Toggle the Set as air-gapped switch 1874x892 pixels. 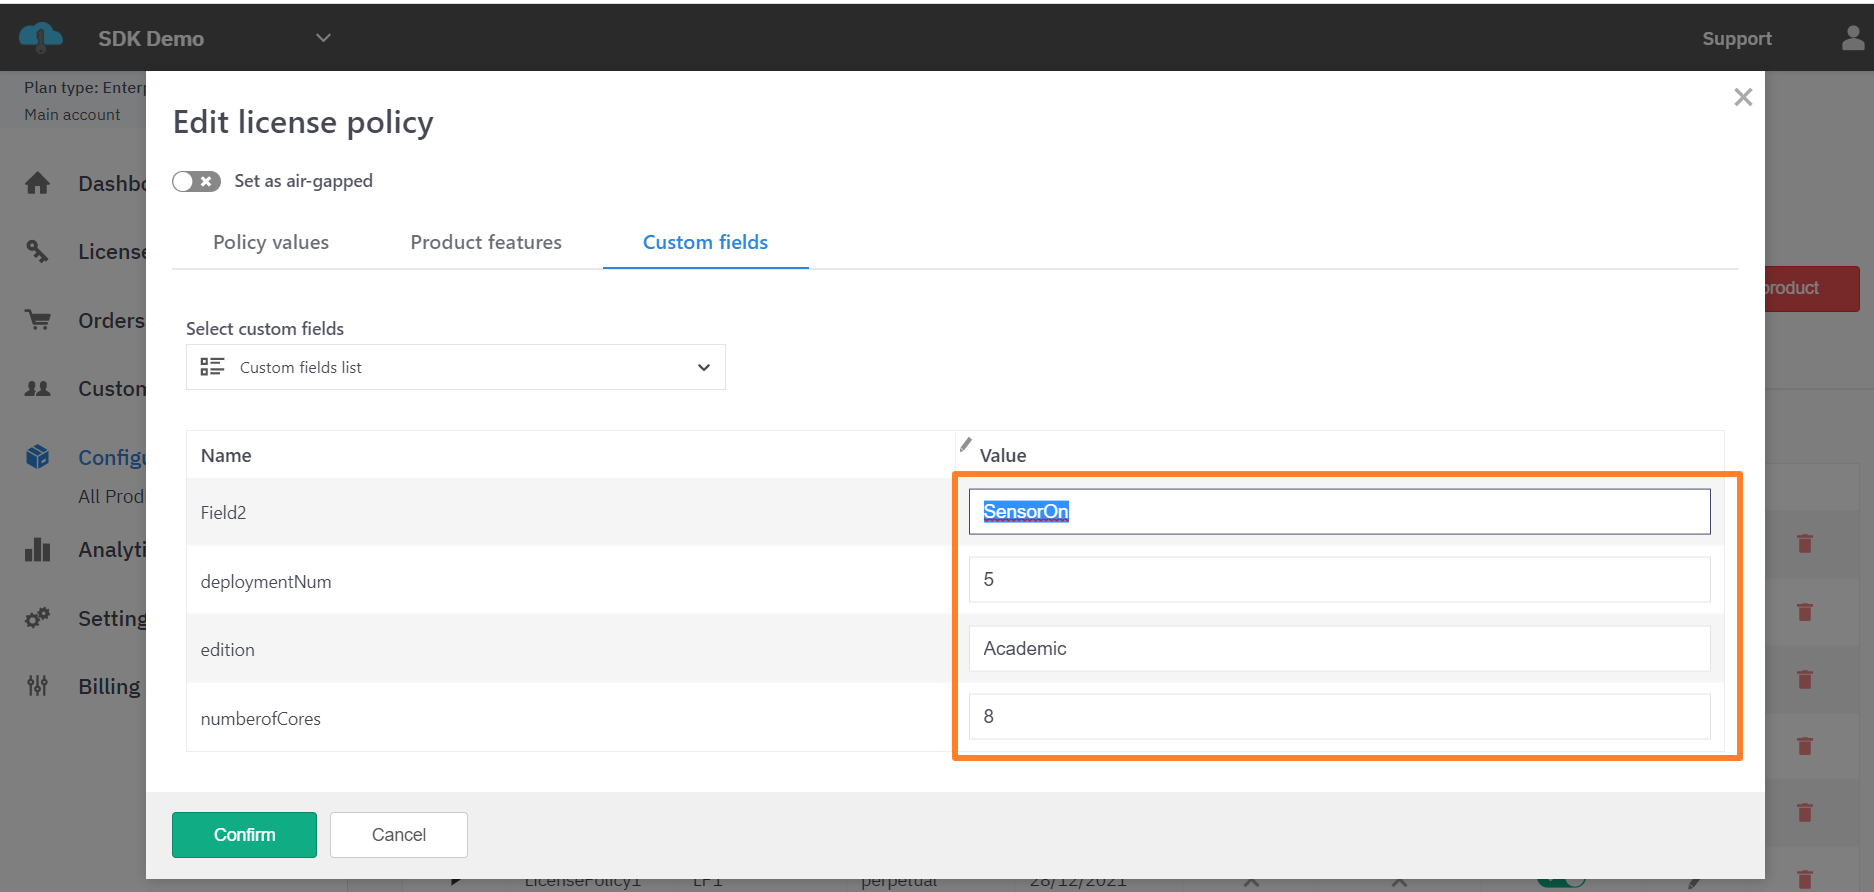(x=196, y=181)
